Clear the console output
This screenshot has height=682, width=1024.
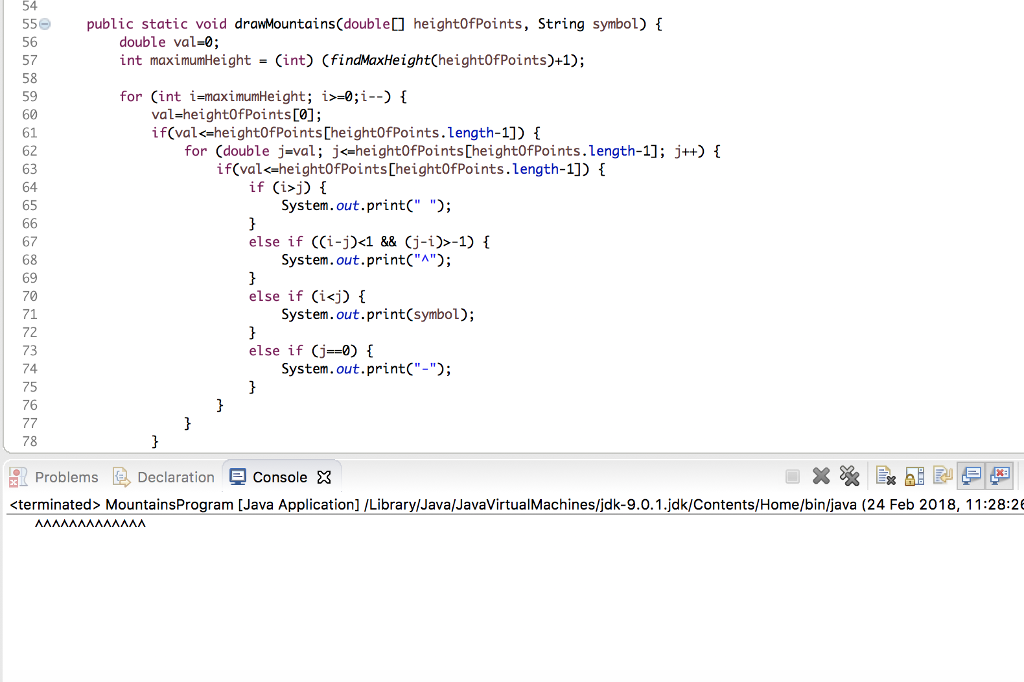click(885, 477)
